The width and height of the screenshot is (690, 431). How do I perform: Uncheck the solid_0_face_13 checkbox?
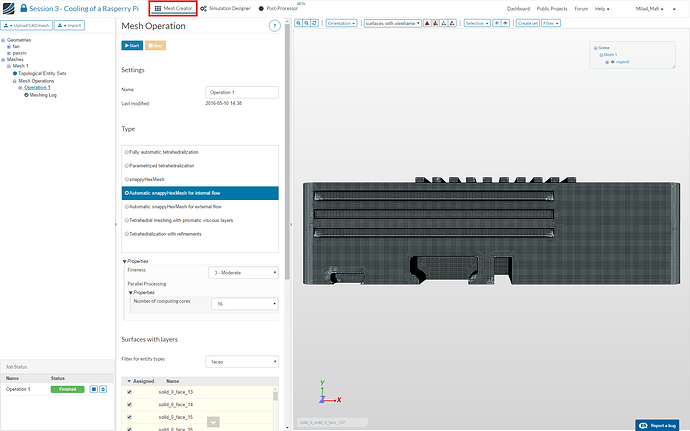pyautogui.click(x=129, y=392)
